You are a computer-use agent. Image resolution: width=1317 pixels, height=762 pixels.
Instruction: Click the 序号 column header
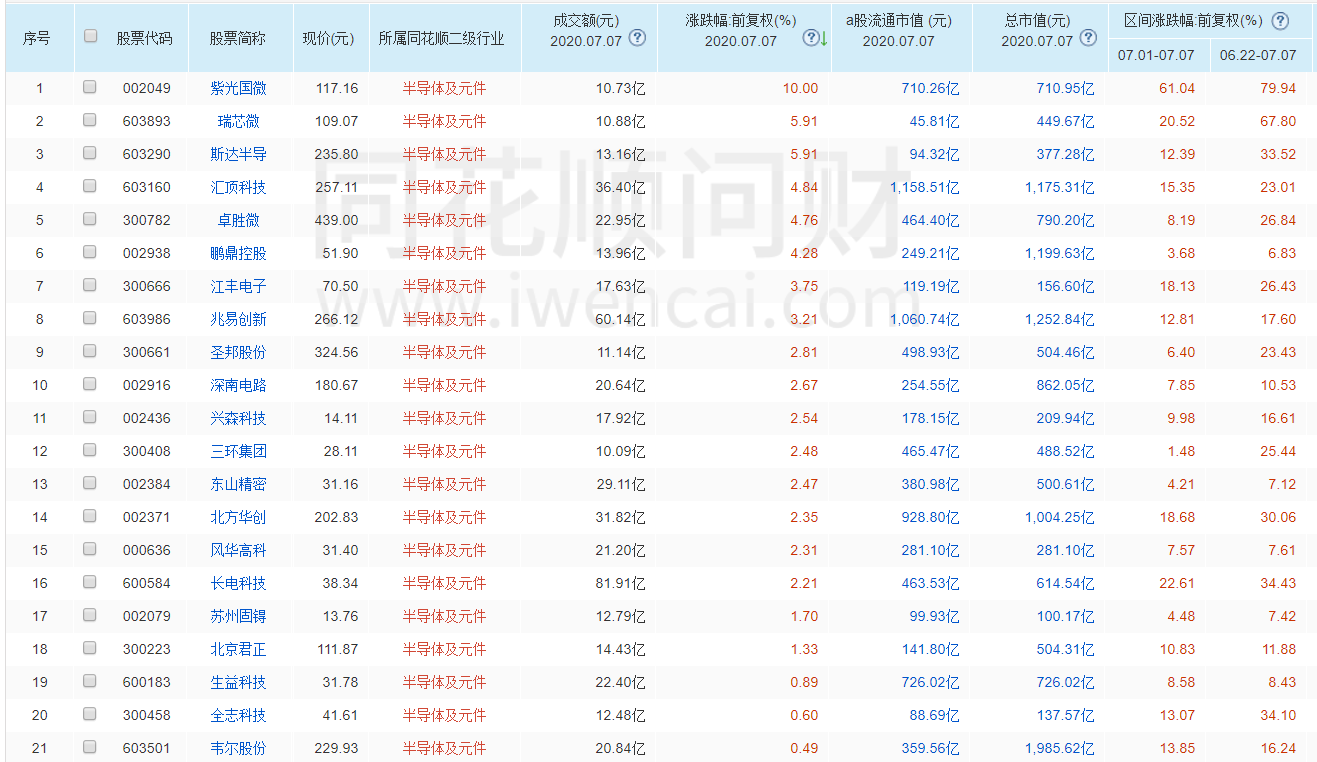pyautogui.click(x=37, y=38)
